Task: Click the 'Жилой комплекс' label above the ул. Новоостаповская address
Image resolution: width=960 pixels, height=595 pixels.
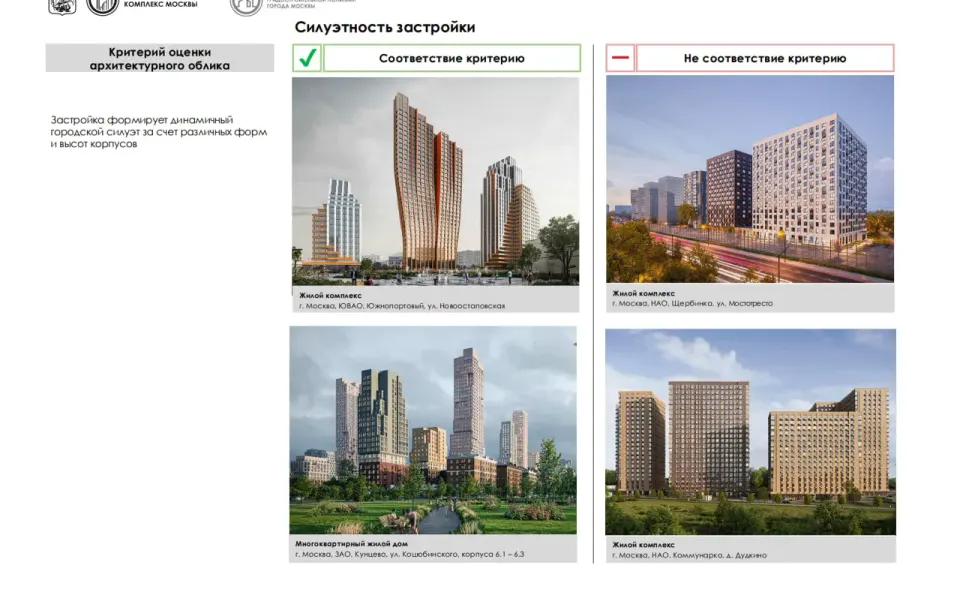Action: coord(331,296)
